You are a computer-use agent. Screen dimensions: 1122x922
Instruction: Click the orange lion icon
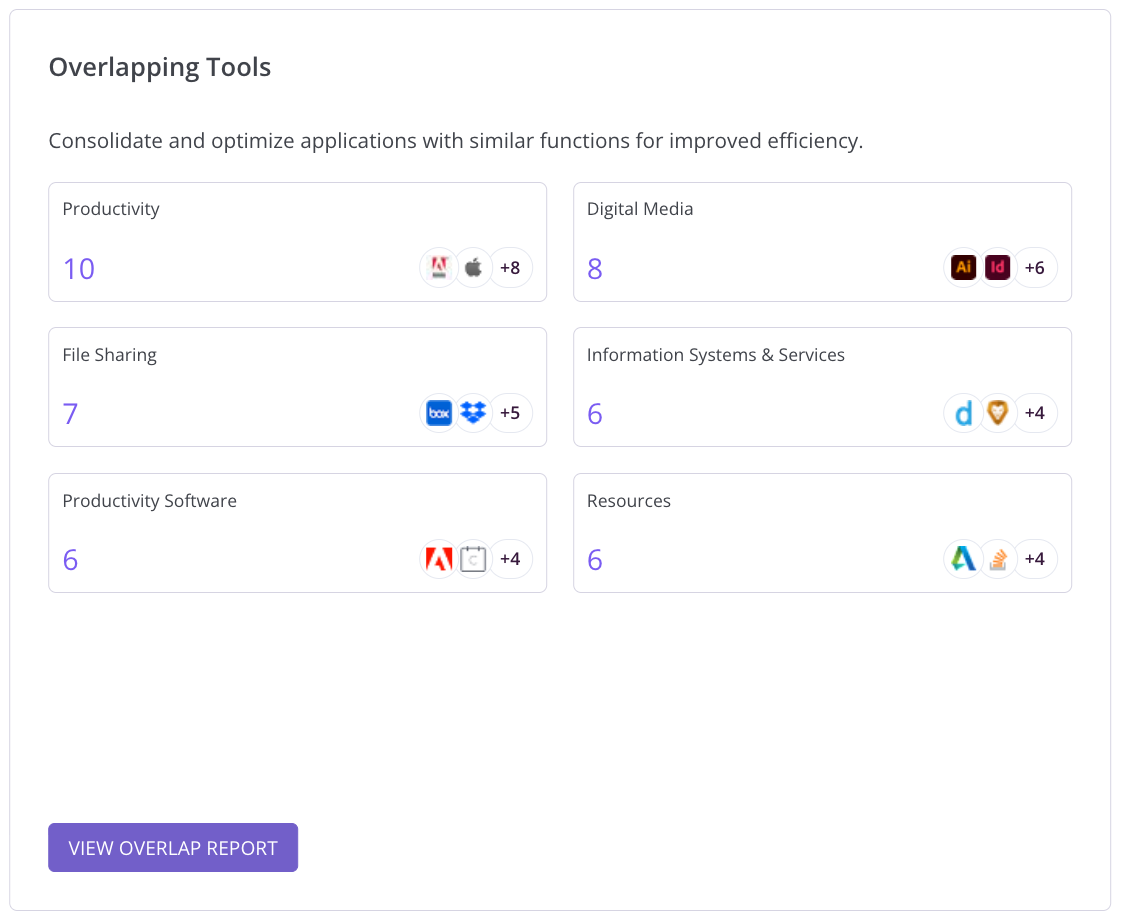(x=998, y=413)
